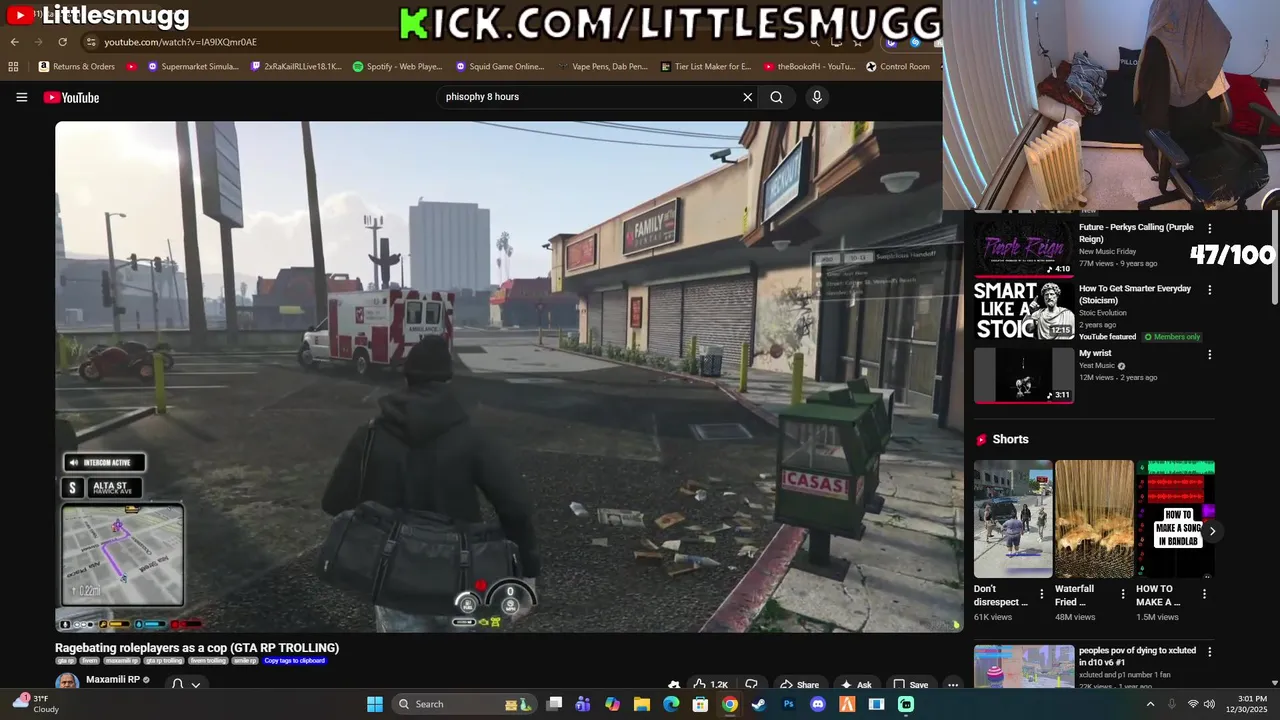Edit the 'phisophy 8 hours' search field
This screenshot has height=720, width=1280.
tap(588, 97)
